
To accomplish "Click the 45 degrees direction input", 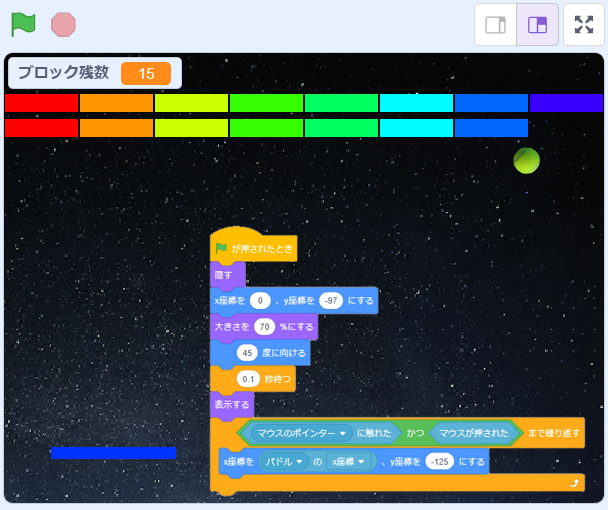I will click(x=247, y=353).
